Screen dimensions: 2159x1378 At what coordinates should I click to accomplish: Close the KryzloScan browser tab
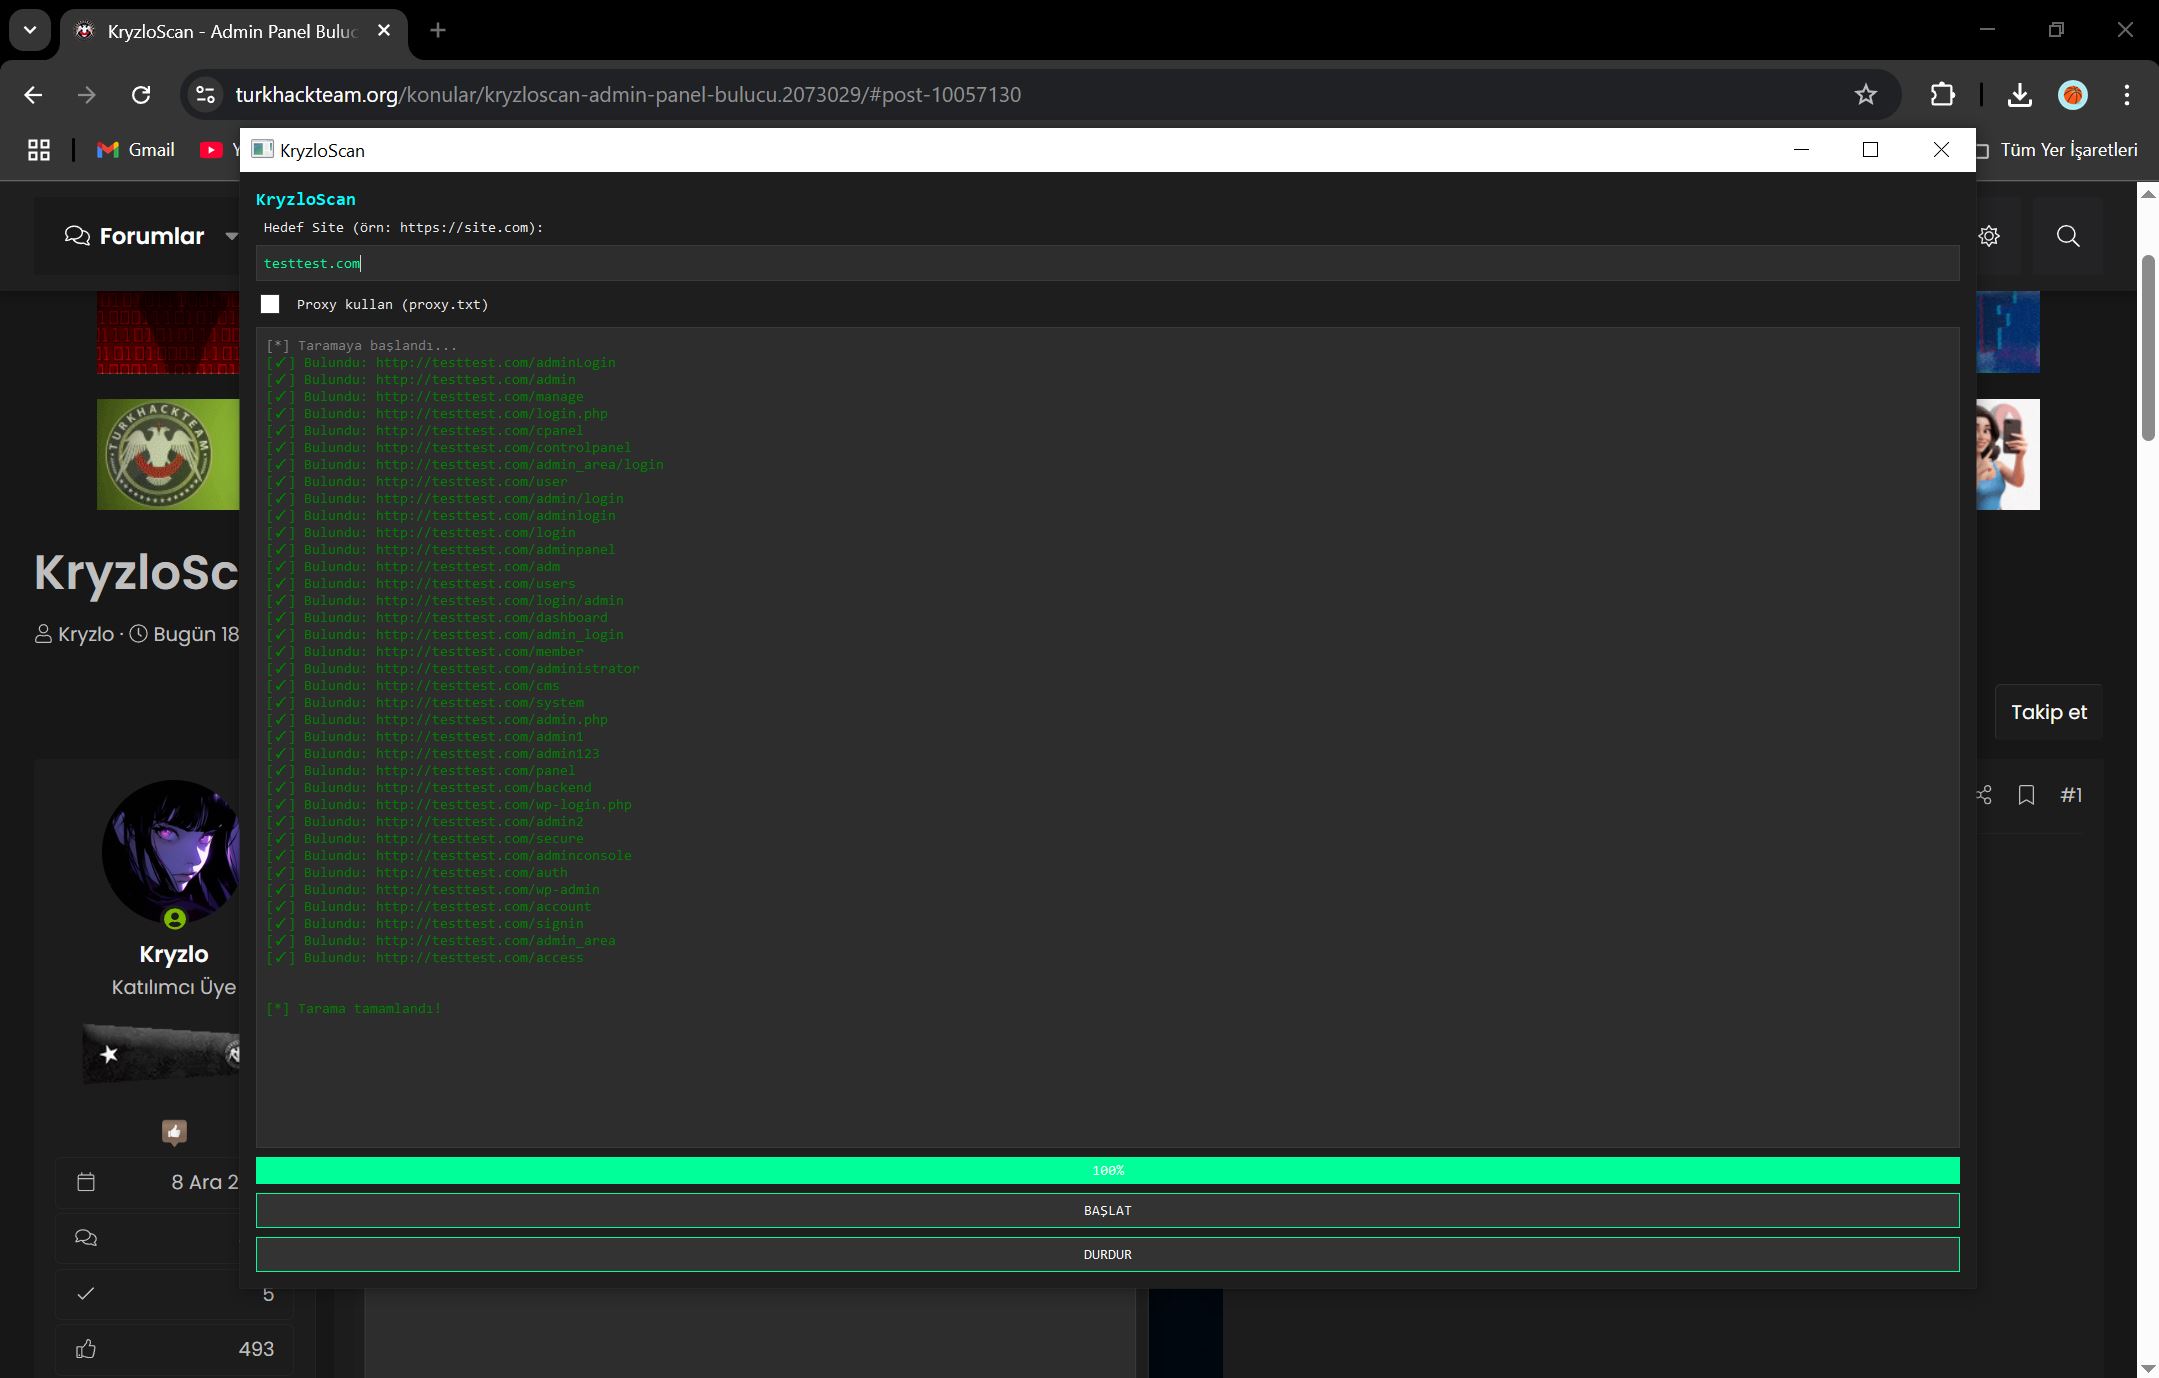point(384,31)
